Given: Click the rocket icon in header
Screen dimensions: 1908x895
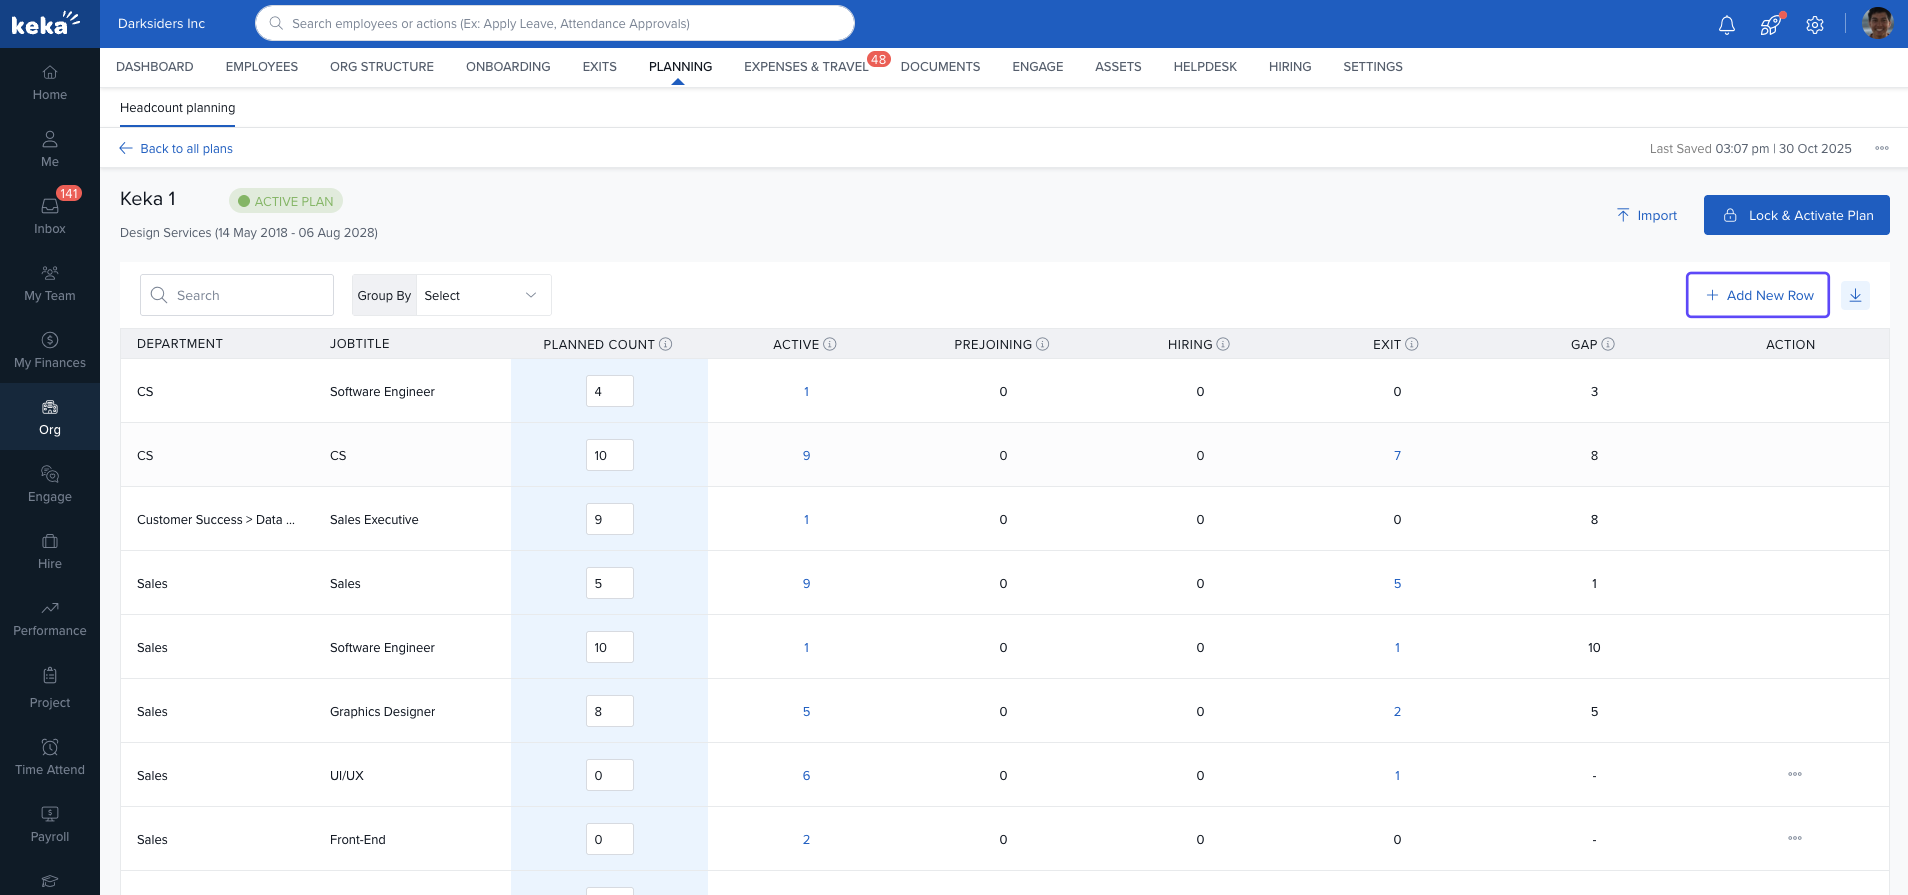Looking at the screenshot, I should click(1770, 25).
